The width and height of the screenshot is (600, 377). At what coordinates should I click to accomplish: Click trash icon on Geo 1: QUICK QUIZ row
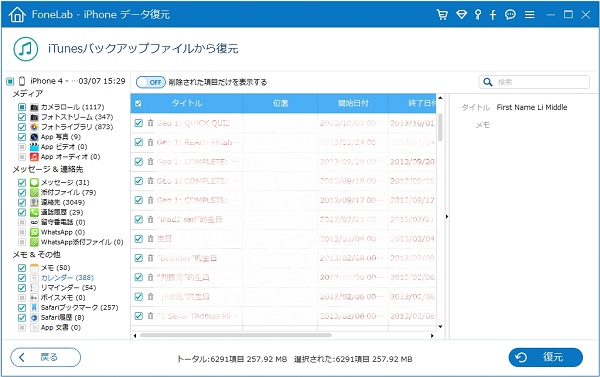point(150,123)
